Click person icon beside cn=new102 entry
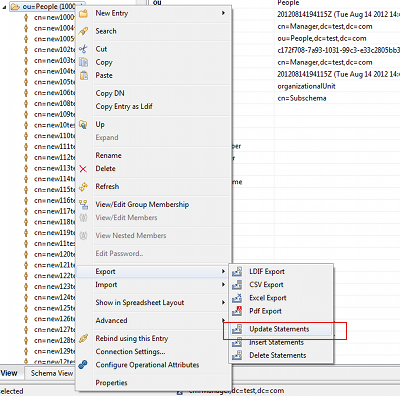Image resolution: width=400 pixels, height=396 pixels. 26,50
